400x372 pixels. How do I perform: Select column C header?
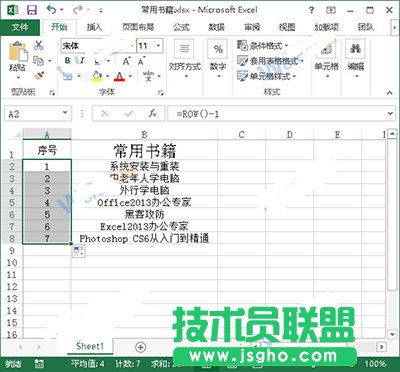coord(241,135)
